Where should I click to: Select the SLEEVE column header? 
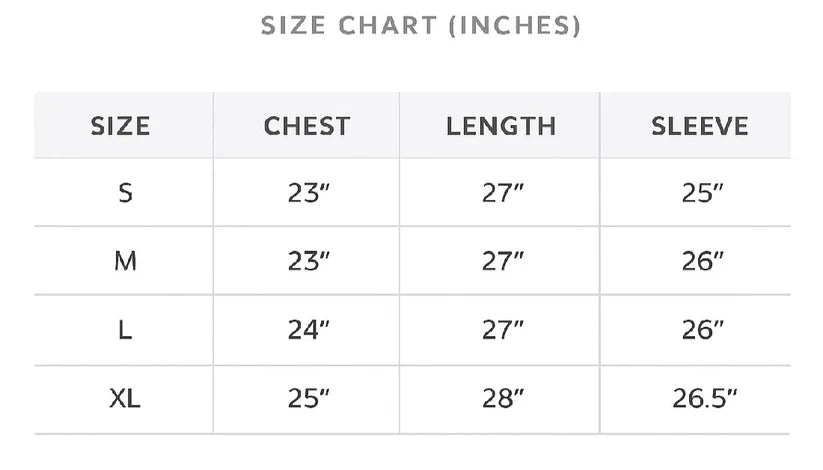(700, 126)
